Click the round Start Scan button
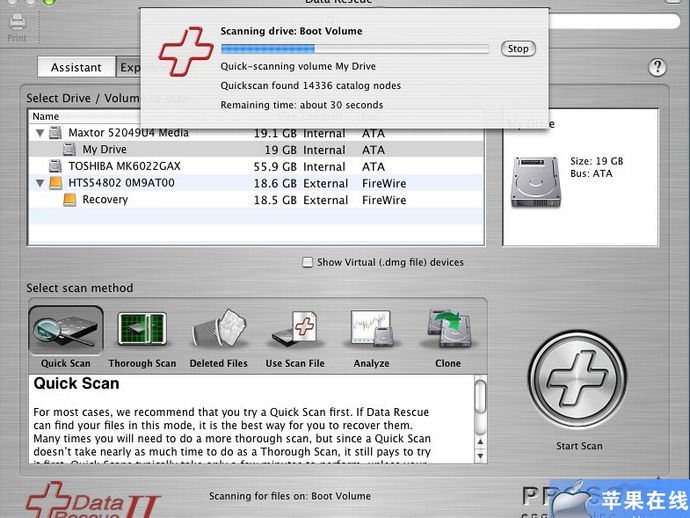The width and height of the screenshot is (690, 518). 578,379
